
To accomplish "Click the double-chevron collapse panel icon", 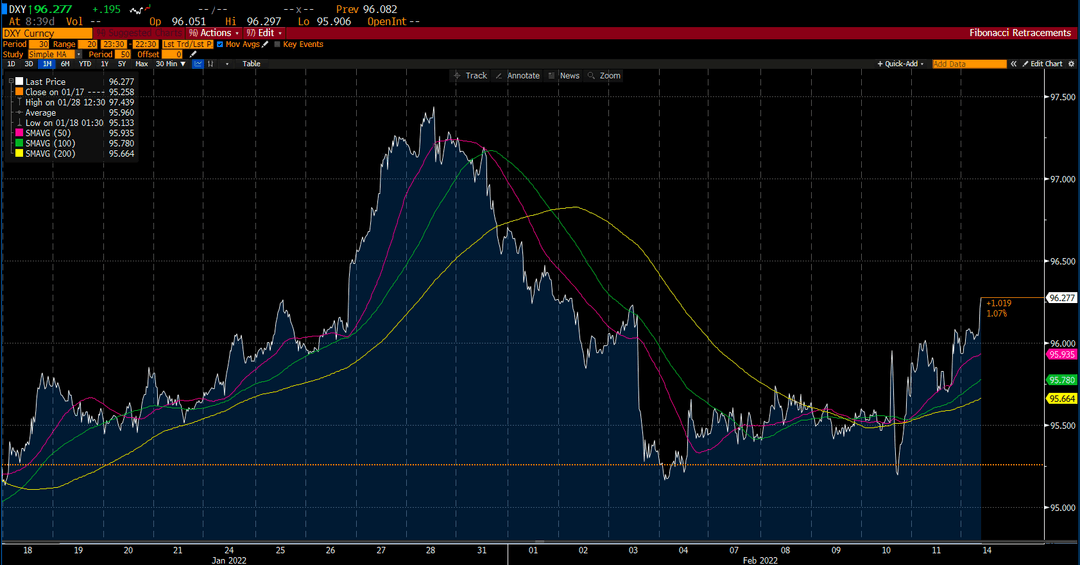I will click(1013, 64).
